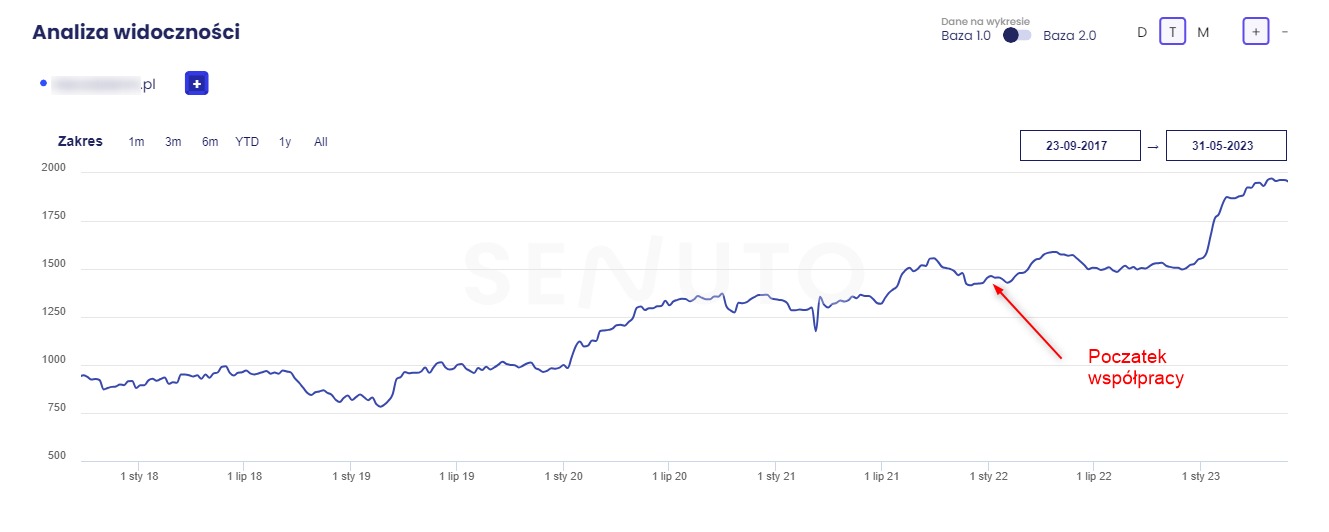Click the zoom-out minus icon
The height and width of the screenshot is (532, 1329).
click(1285, 32)
